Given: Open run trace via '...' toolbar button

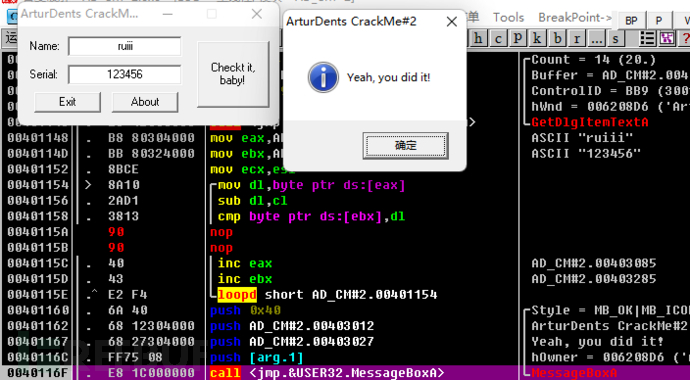Looking at the screenshot, I should (597, 39).
